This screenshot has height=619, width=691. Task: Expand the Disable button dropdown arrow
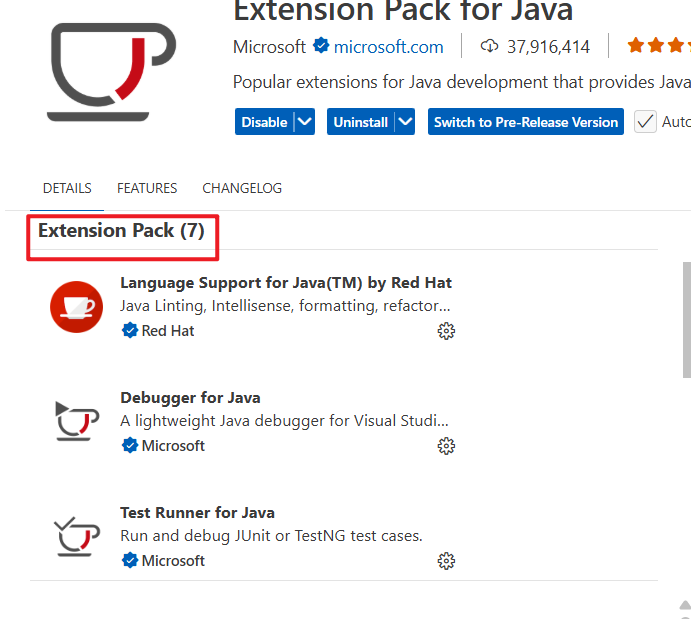pyautogui.click(x=305, y=122)
